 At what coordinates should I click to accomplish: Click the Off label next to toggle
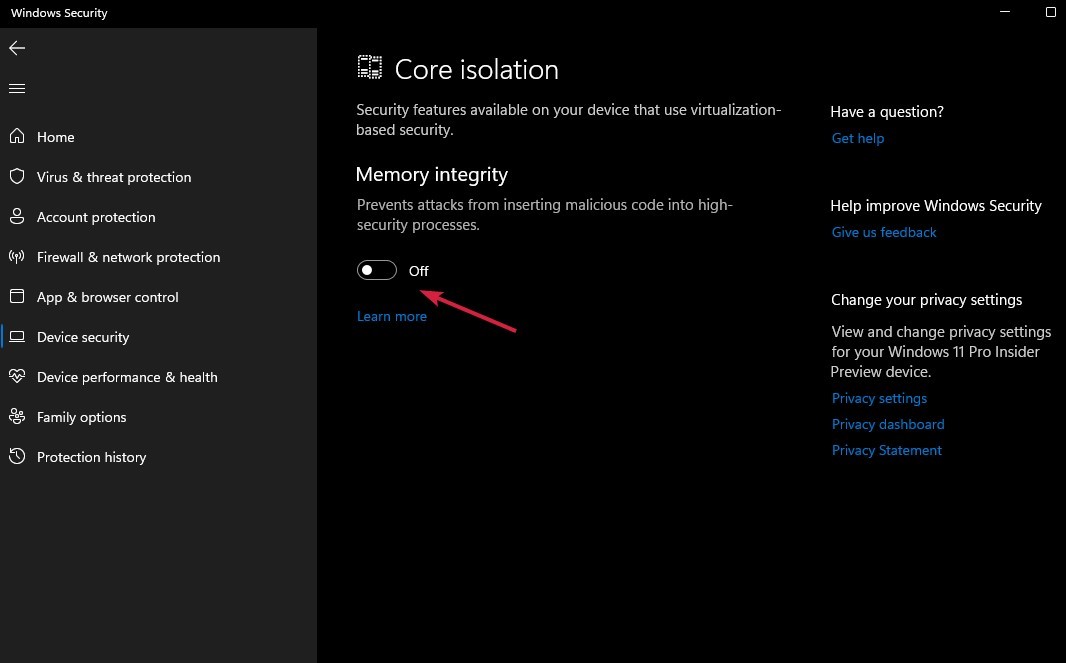point(419,271)
